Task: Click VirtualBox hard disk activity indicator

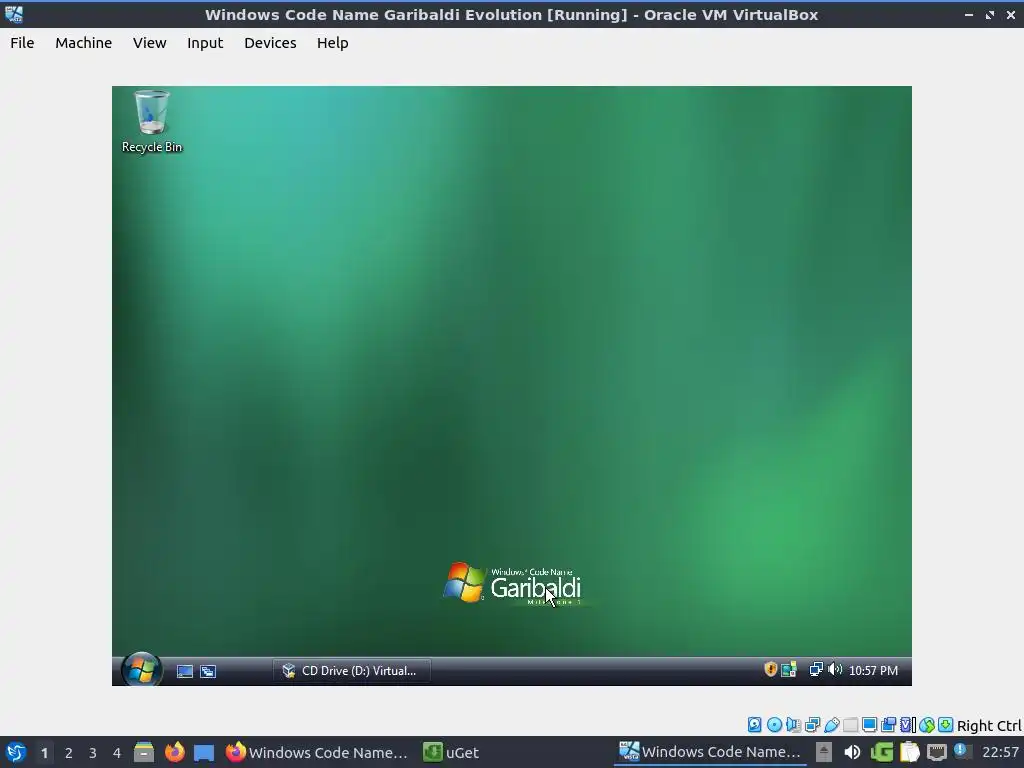Action: [x=754, y=725]
